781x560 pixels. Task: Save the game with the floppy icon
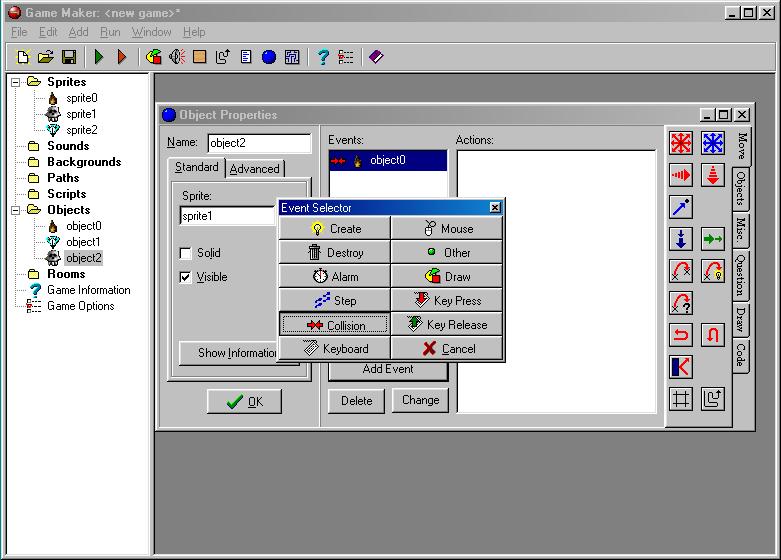pos(69,57)
